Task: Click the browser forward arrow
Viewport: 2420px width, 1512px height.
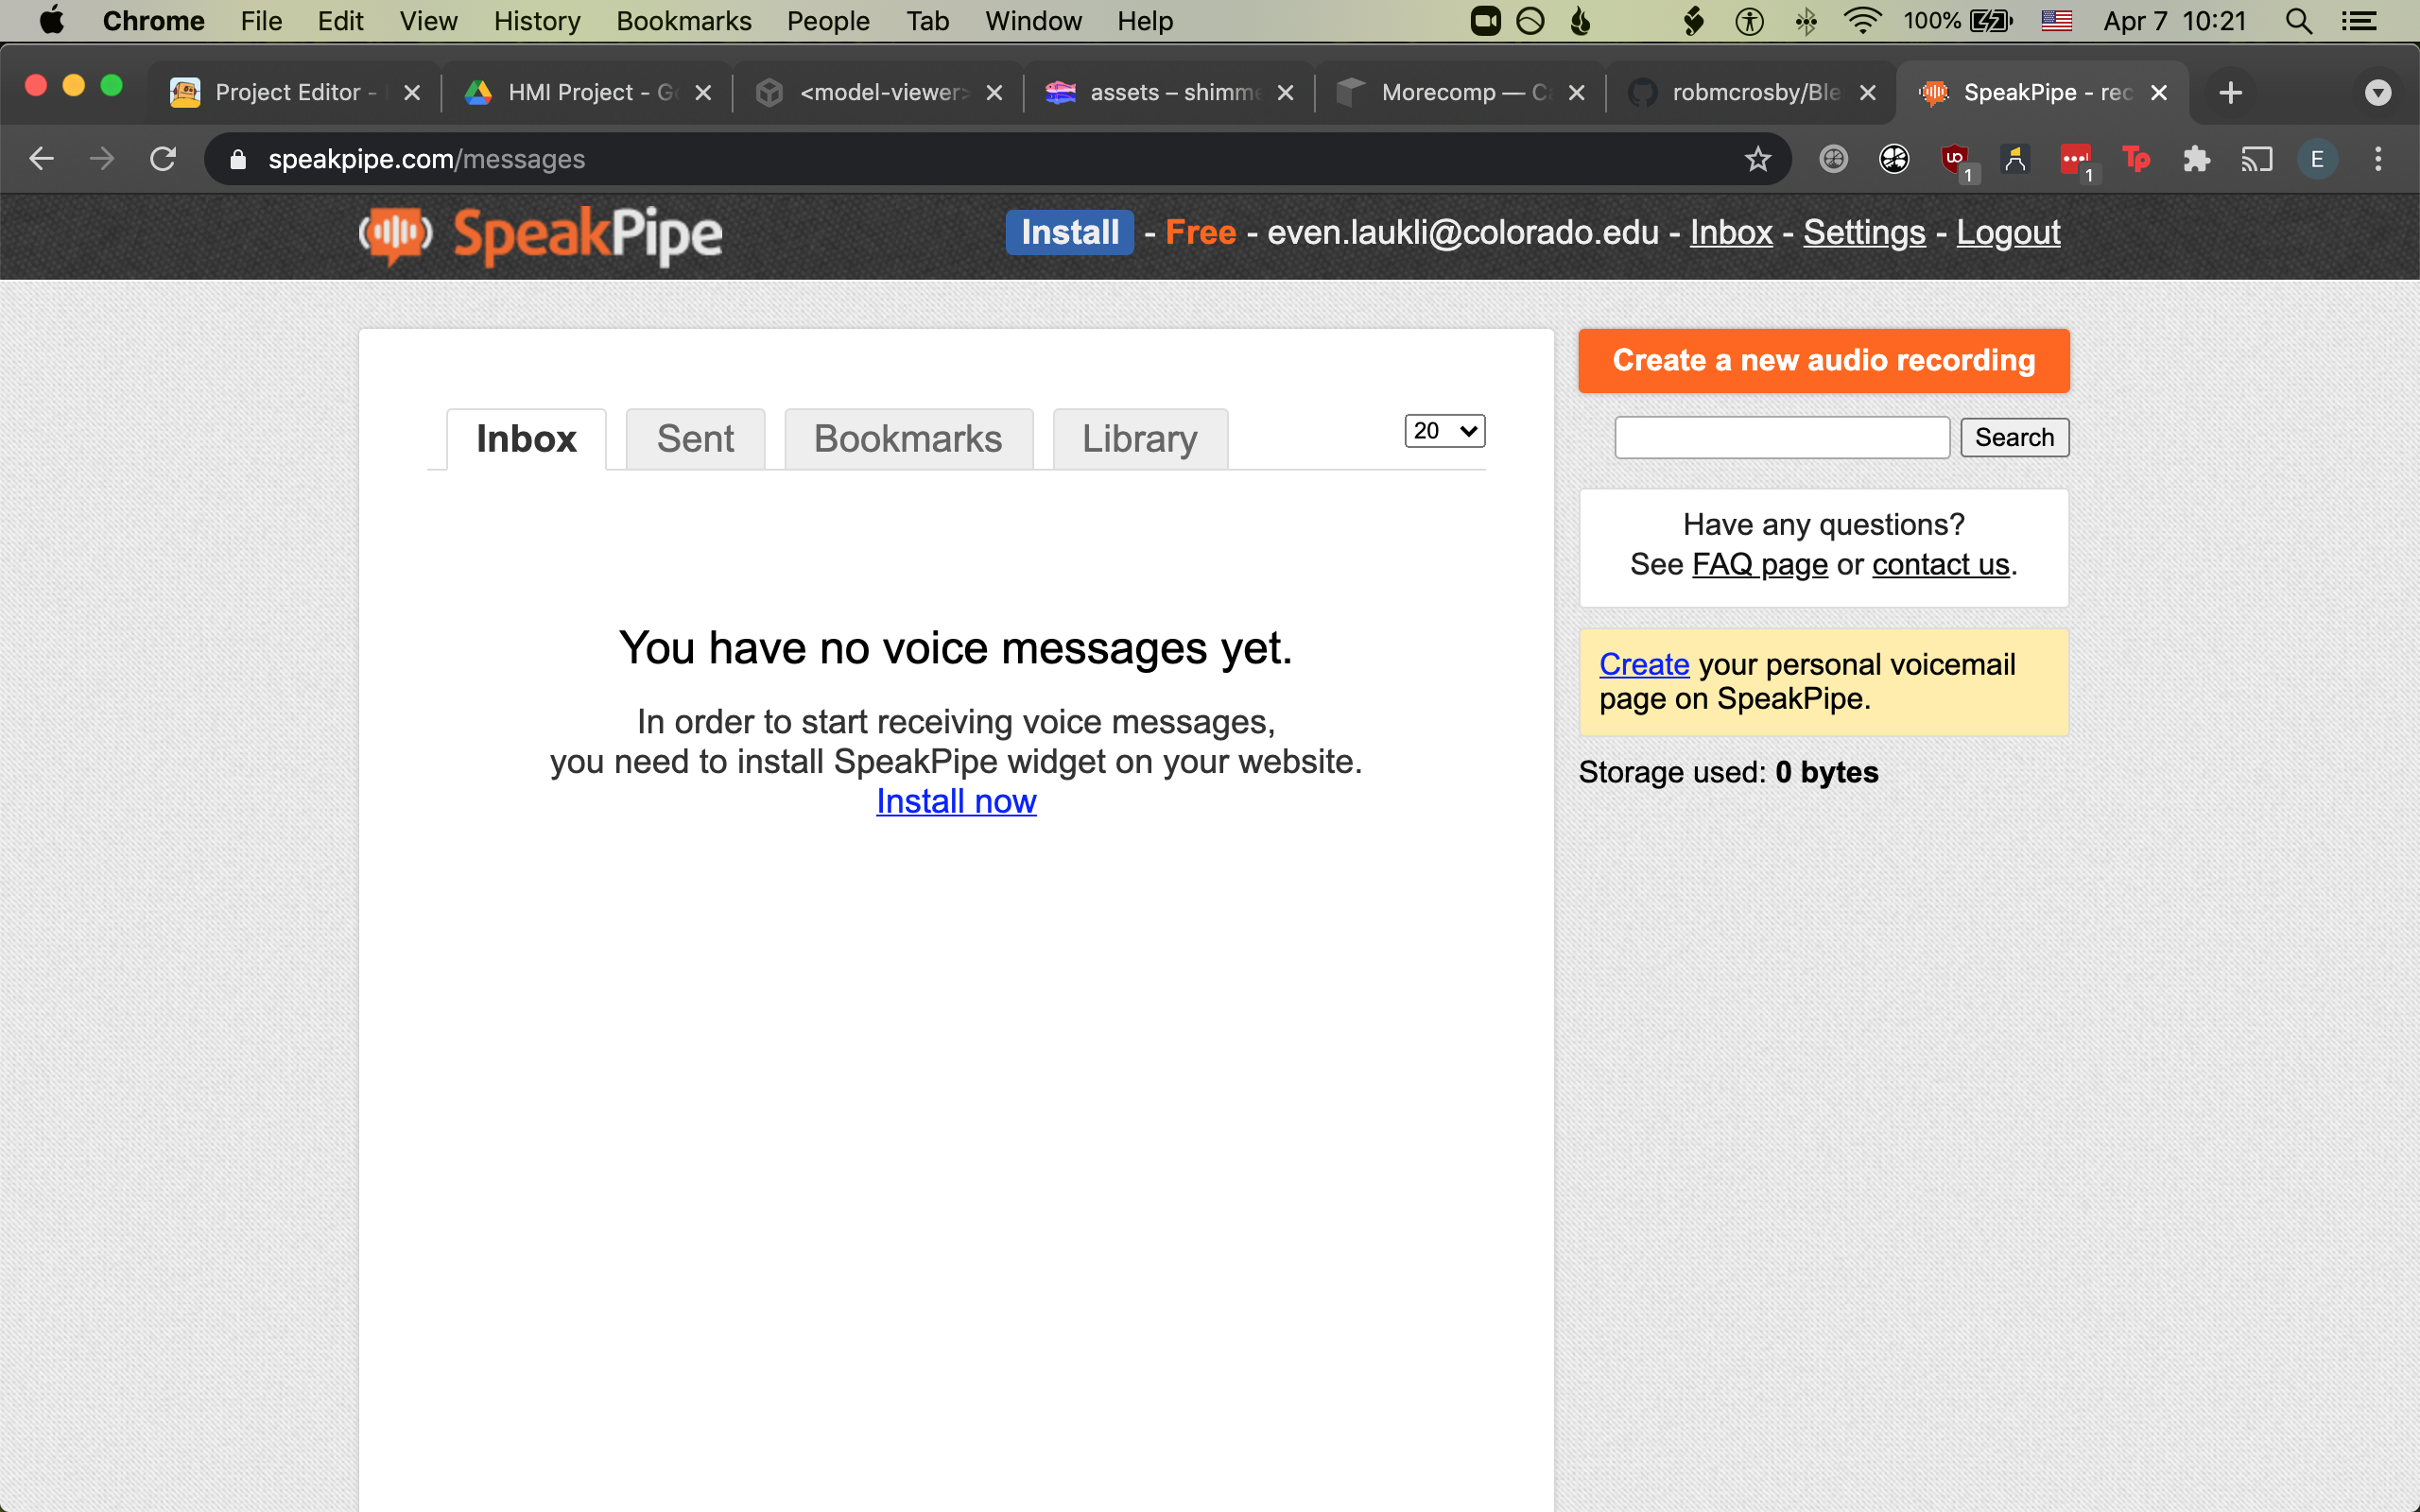Action: [x=102, y=159]
